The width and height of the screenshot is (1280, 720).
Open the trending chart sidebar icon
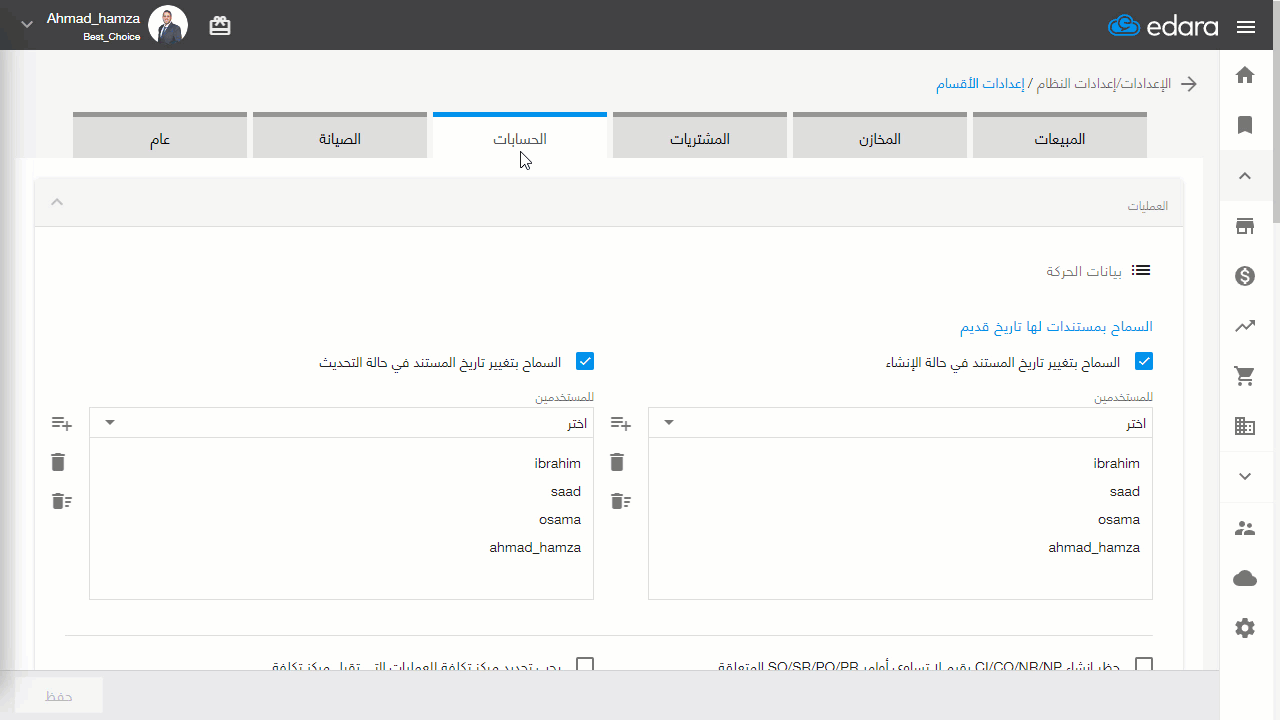point(1245,326)
